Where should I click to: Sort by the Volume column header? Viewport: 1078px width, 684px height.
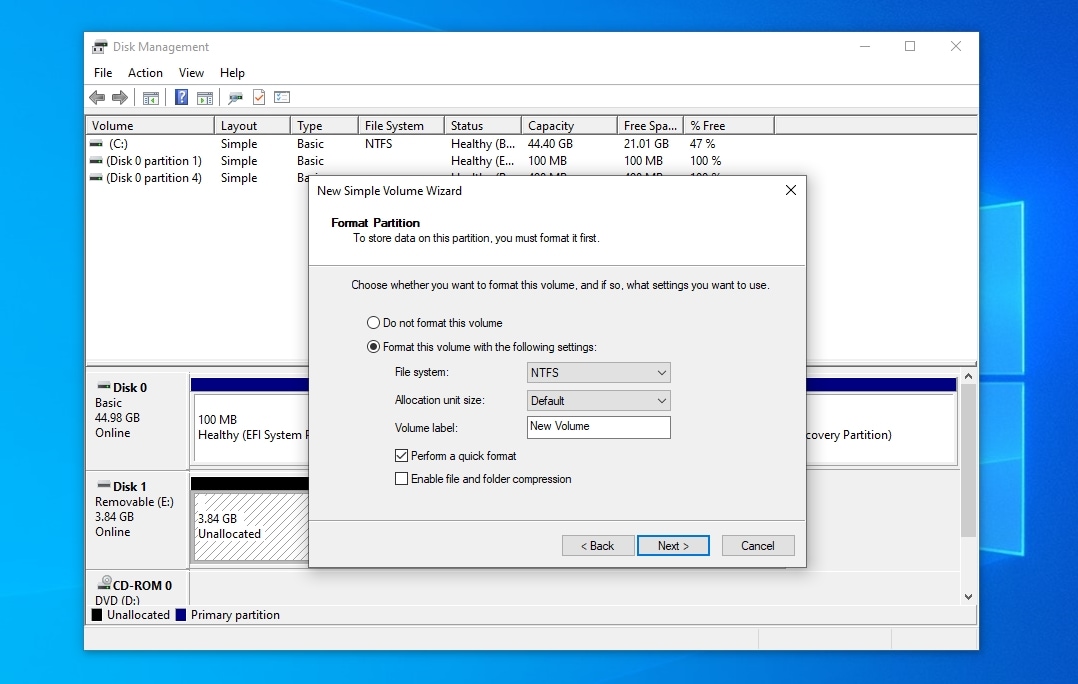tap(150, 126)
